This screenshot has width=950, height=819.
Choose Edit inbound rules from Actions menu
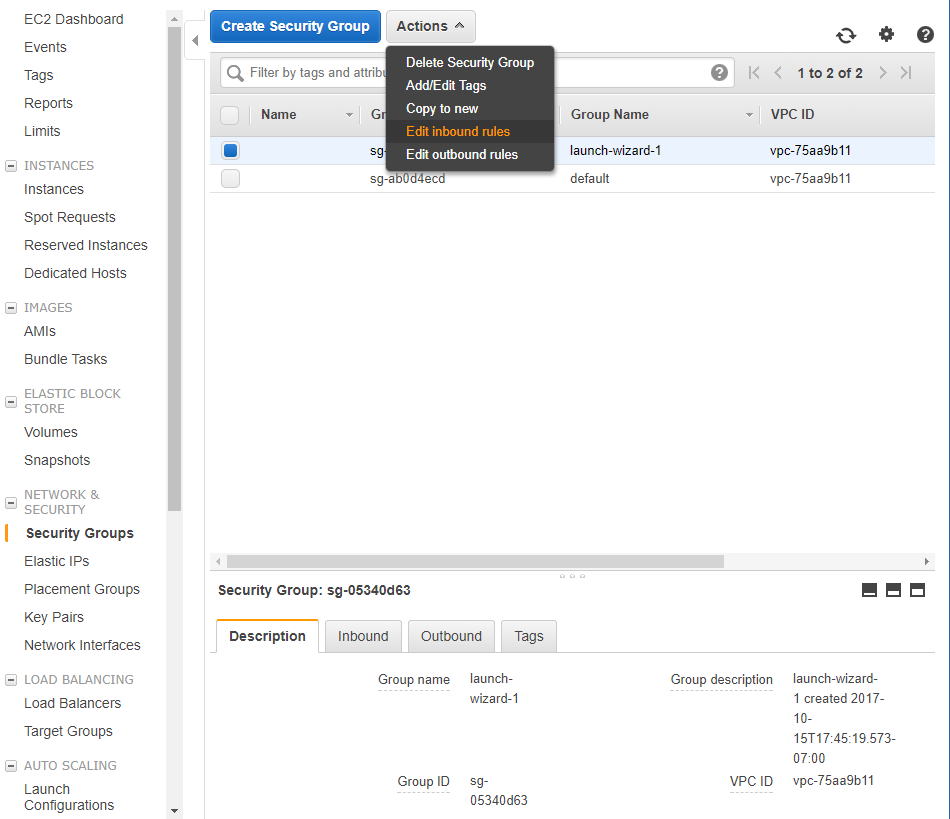460,131
